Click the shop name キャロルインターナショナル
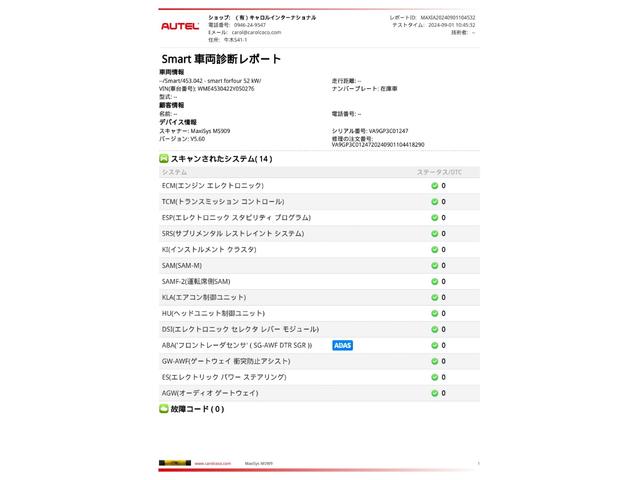 pos(276,18)
